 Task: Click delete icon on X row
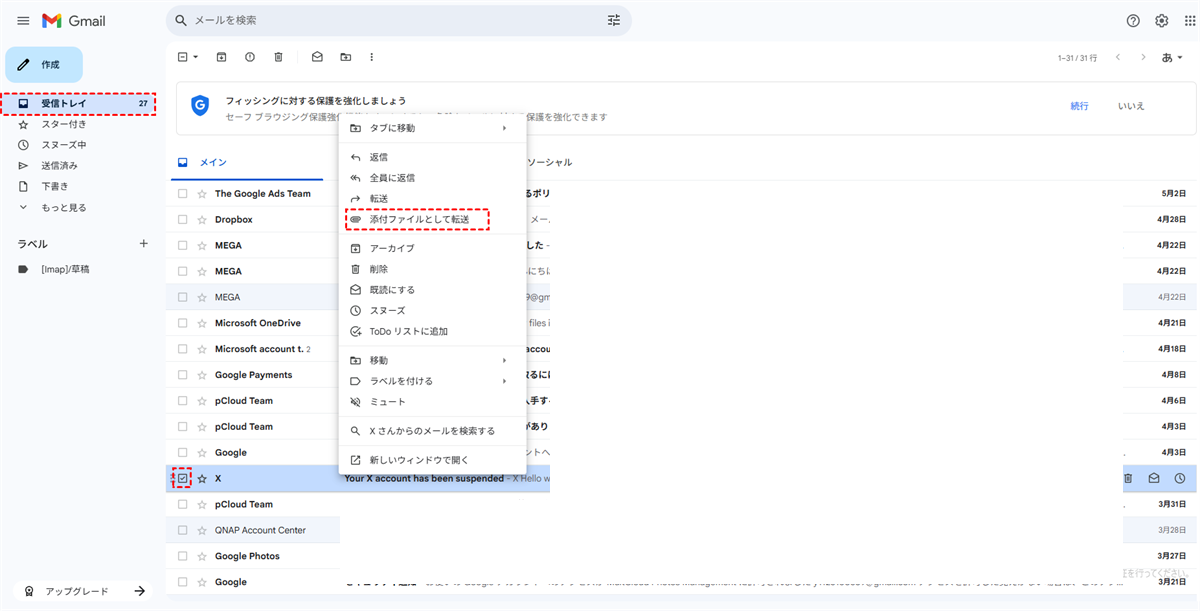click(1128, 479)
